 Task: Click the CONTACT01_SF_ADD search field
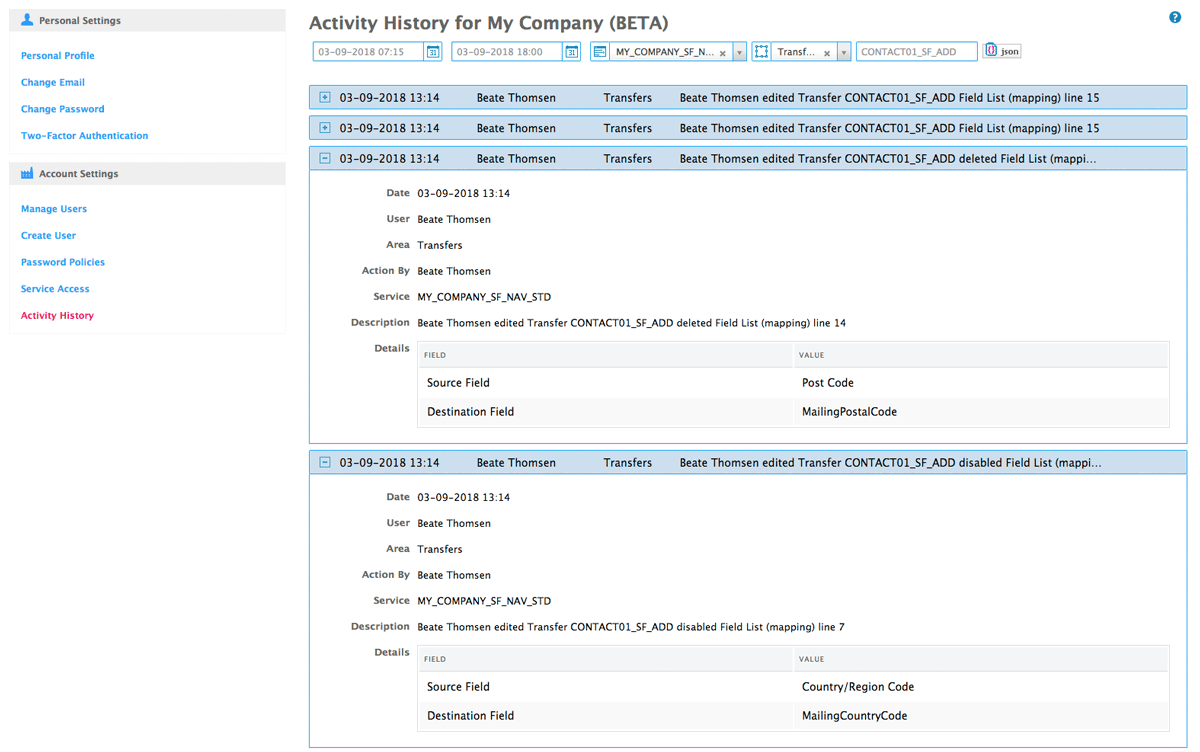tap(916, 52)
